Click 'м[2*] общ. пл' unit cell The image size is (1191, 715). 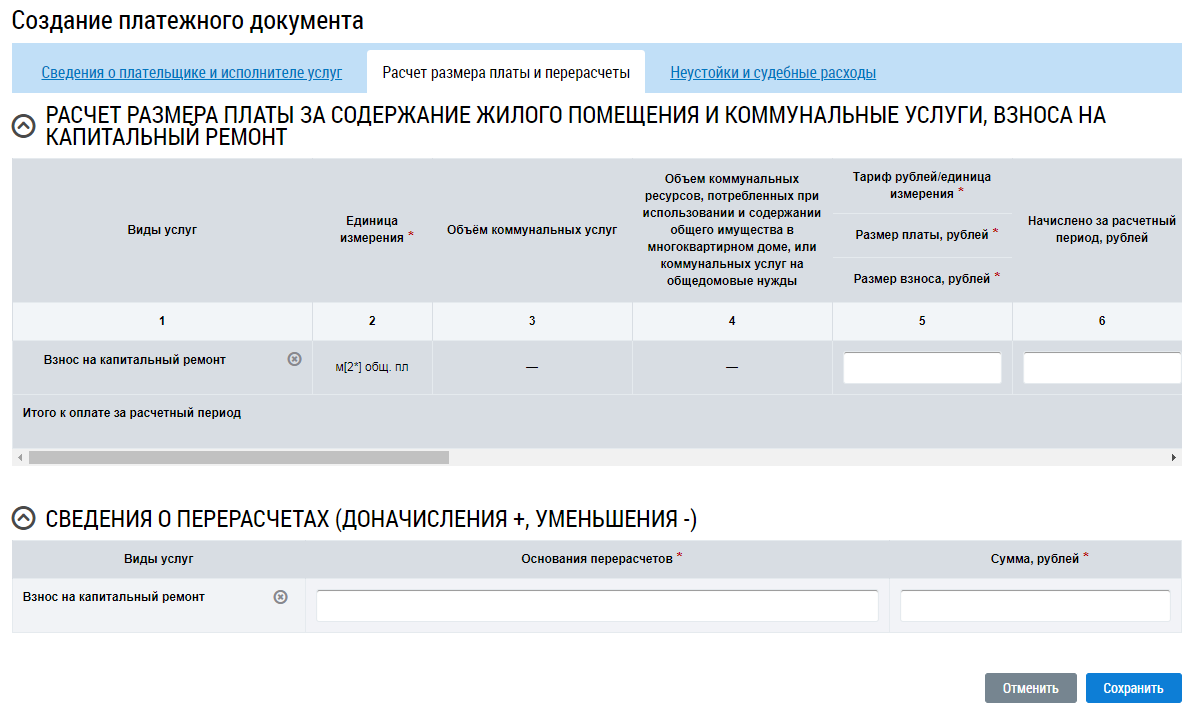pos(372,368)
